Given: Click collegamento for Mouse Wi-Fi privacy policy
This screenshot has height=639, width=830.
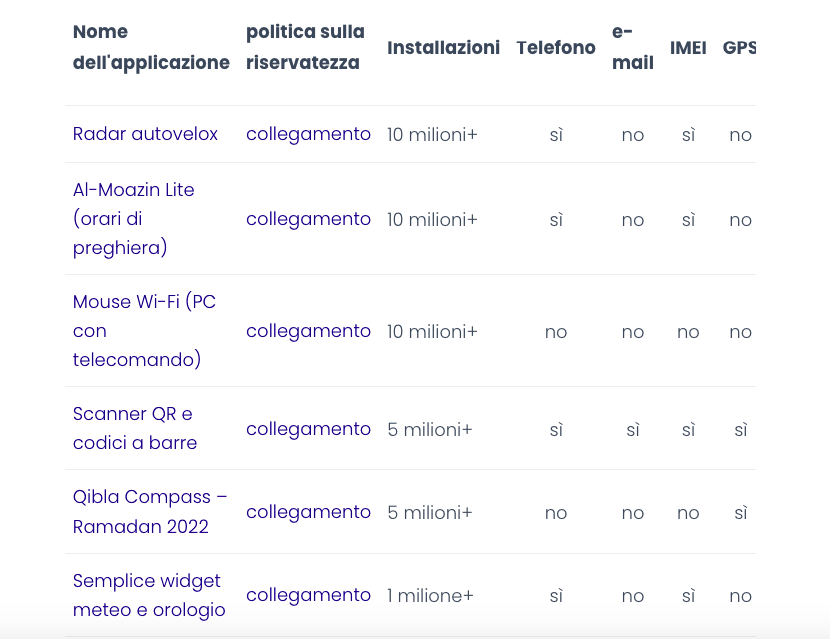Looking at the screenshot, I should 308,330.
